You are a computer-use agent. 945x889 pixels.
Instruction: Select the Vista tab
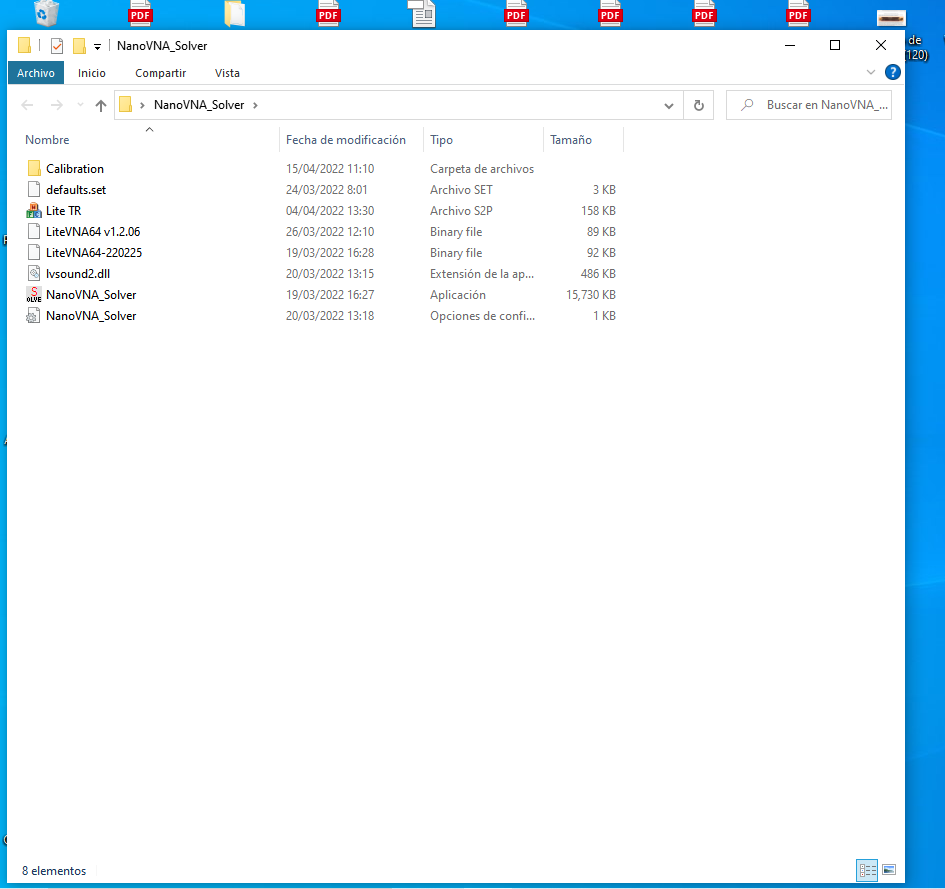click(x=227, y=73)
